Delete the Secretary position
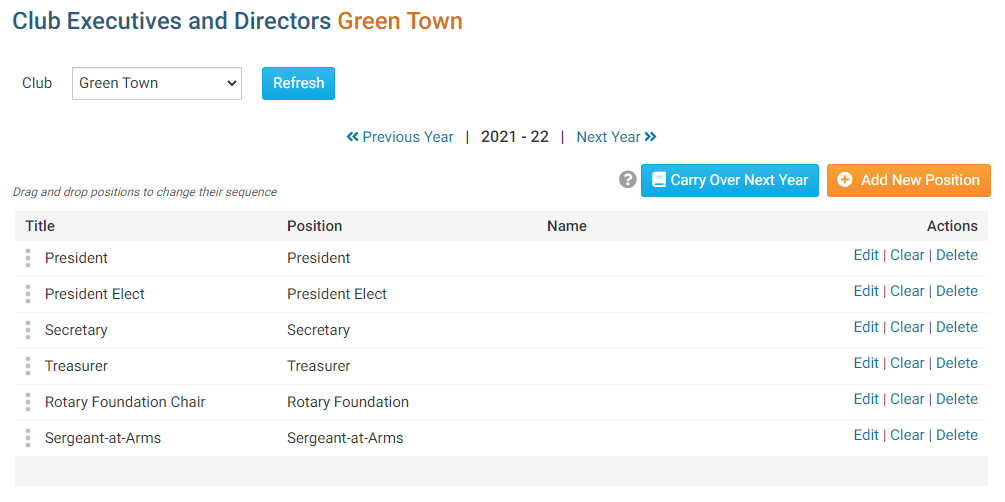The image size is (1005, 502). pos(956,327)
